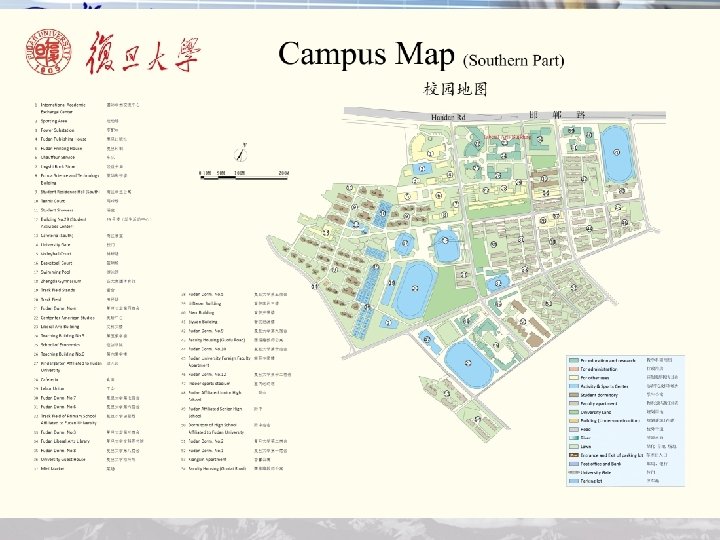Viewport: 720px width, 540px height.
Task: Click the 'Faculty apartment' legend swatch
Action: pyautogui.click(x=574, y=404)
